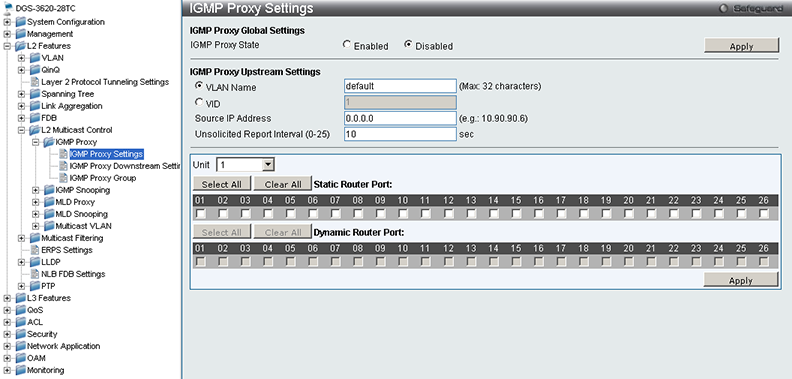Expand the Multicast Filtering node
Screen dimensions: 792x379
[x=21, y=238]
